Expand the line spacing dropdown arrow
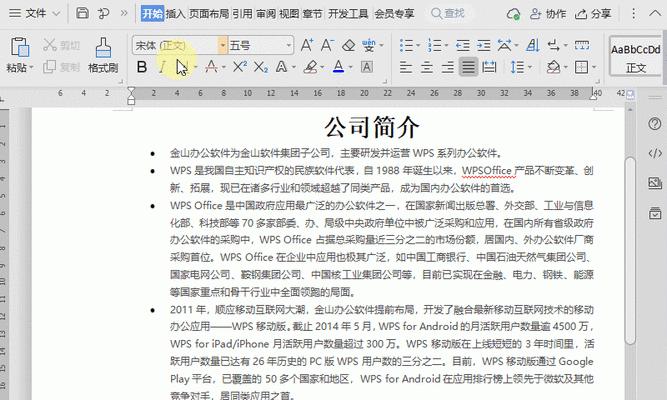This screenshot has height=400, width=667. click(530, 67)
